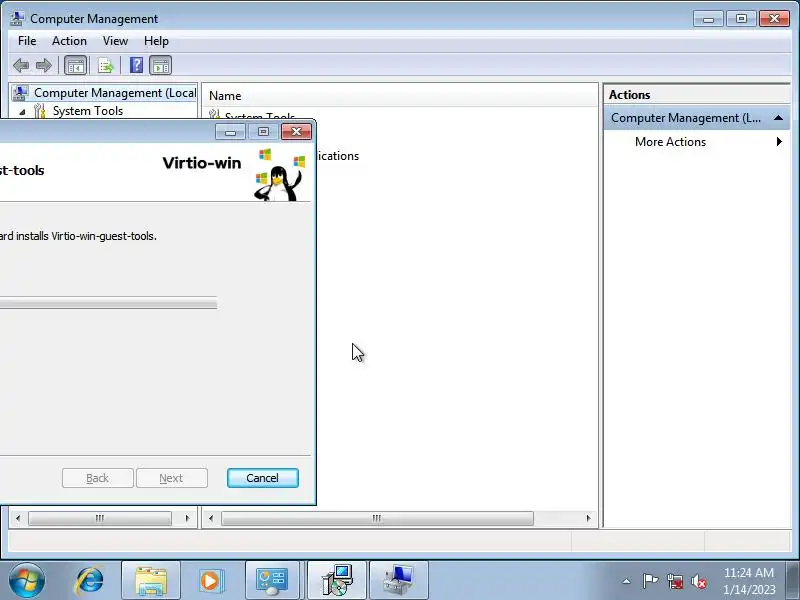Switch to Computer Management taskbar item
The width and height of the screenshot is (800, 600).
[398, 581]
